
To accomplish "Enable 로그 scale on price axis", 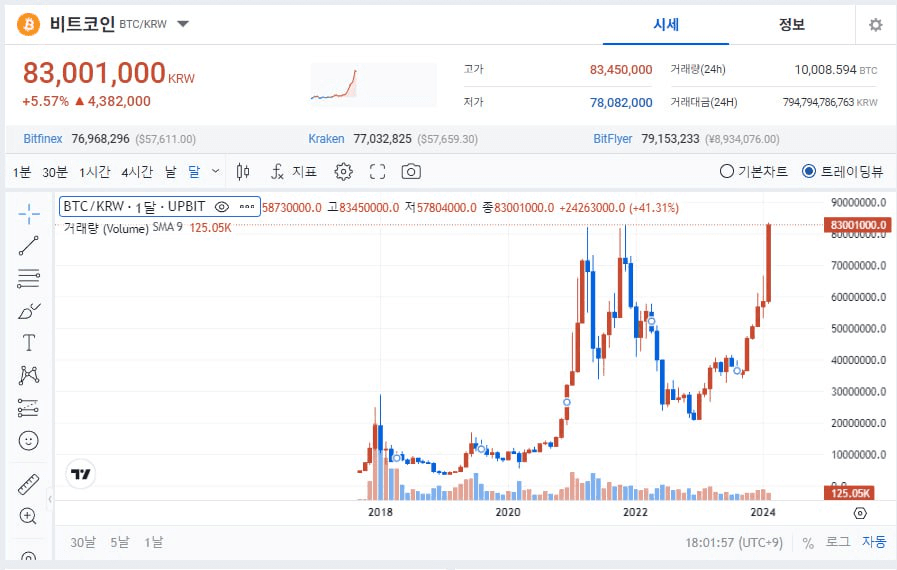I will tap(837, 542).
